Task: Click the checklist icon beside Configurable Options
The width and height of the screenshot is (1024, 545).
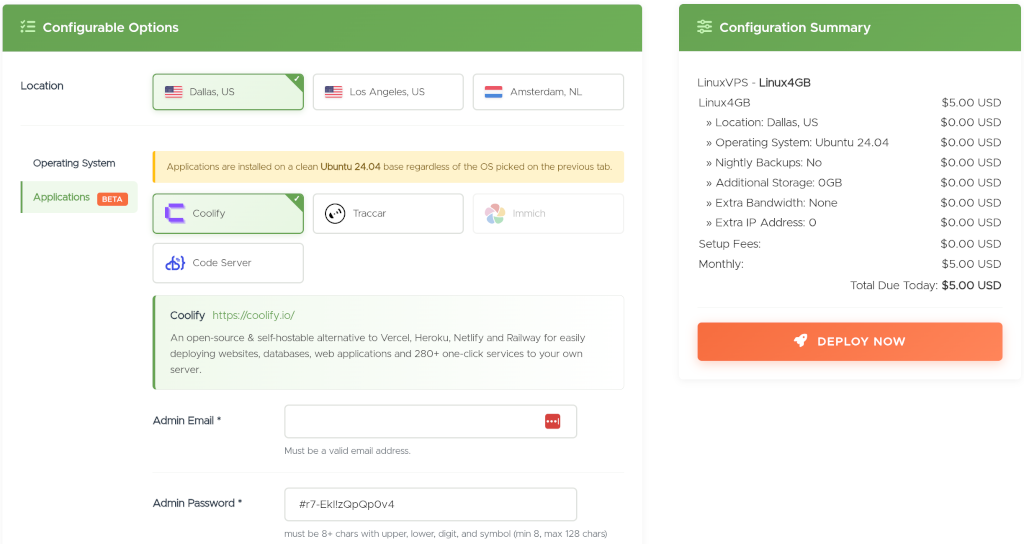Action: tap(27, 27)
